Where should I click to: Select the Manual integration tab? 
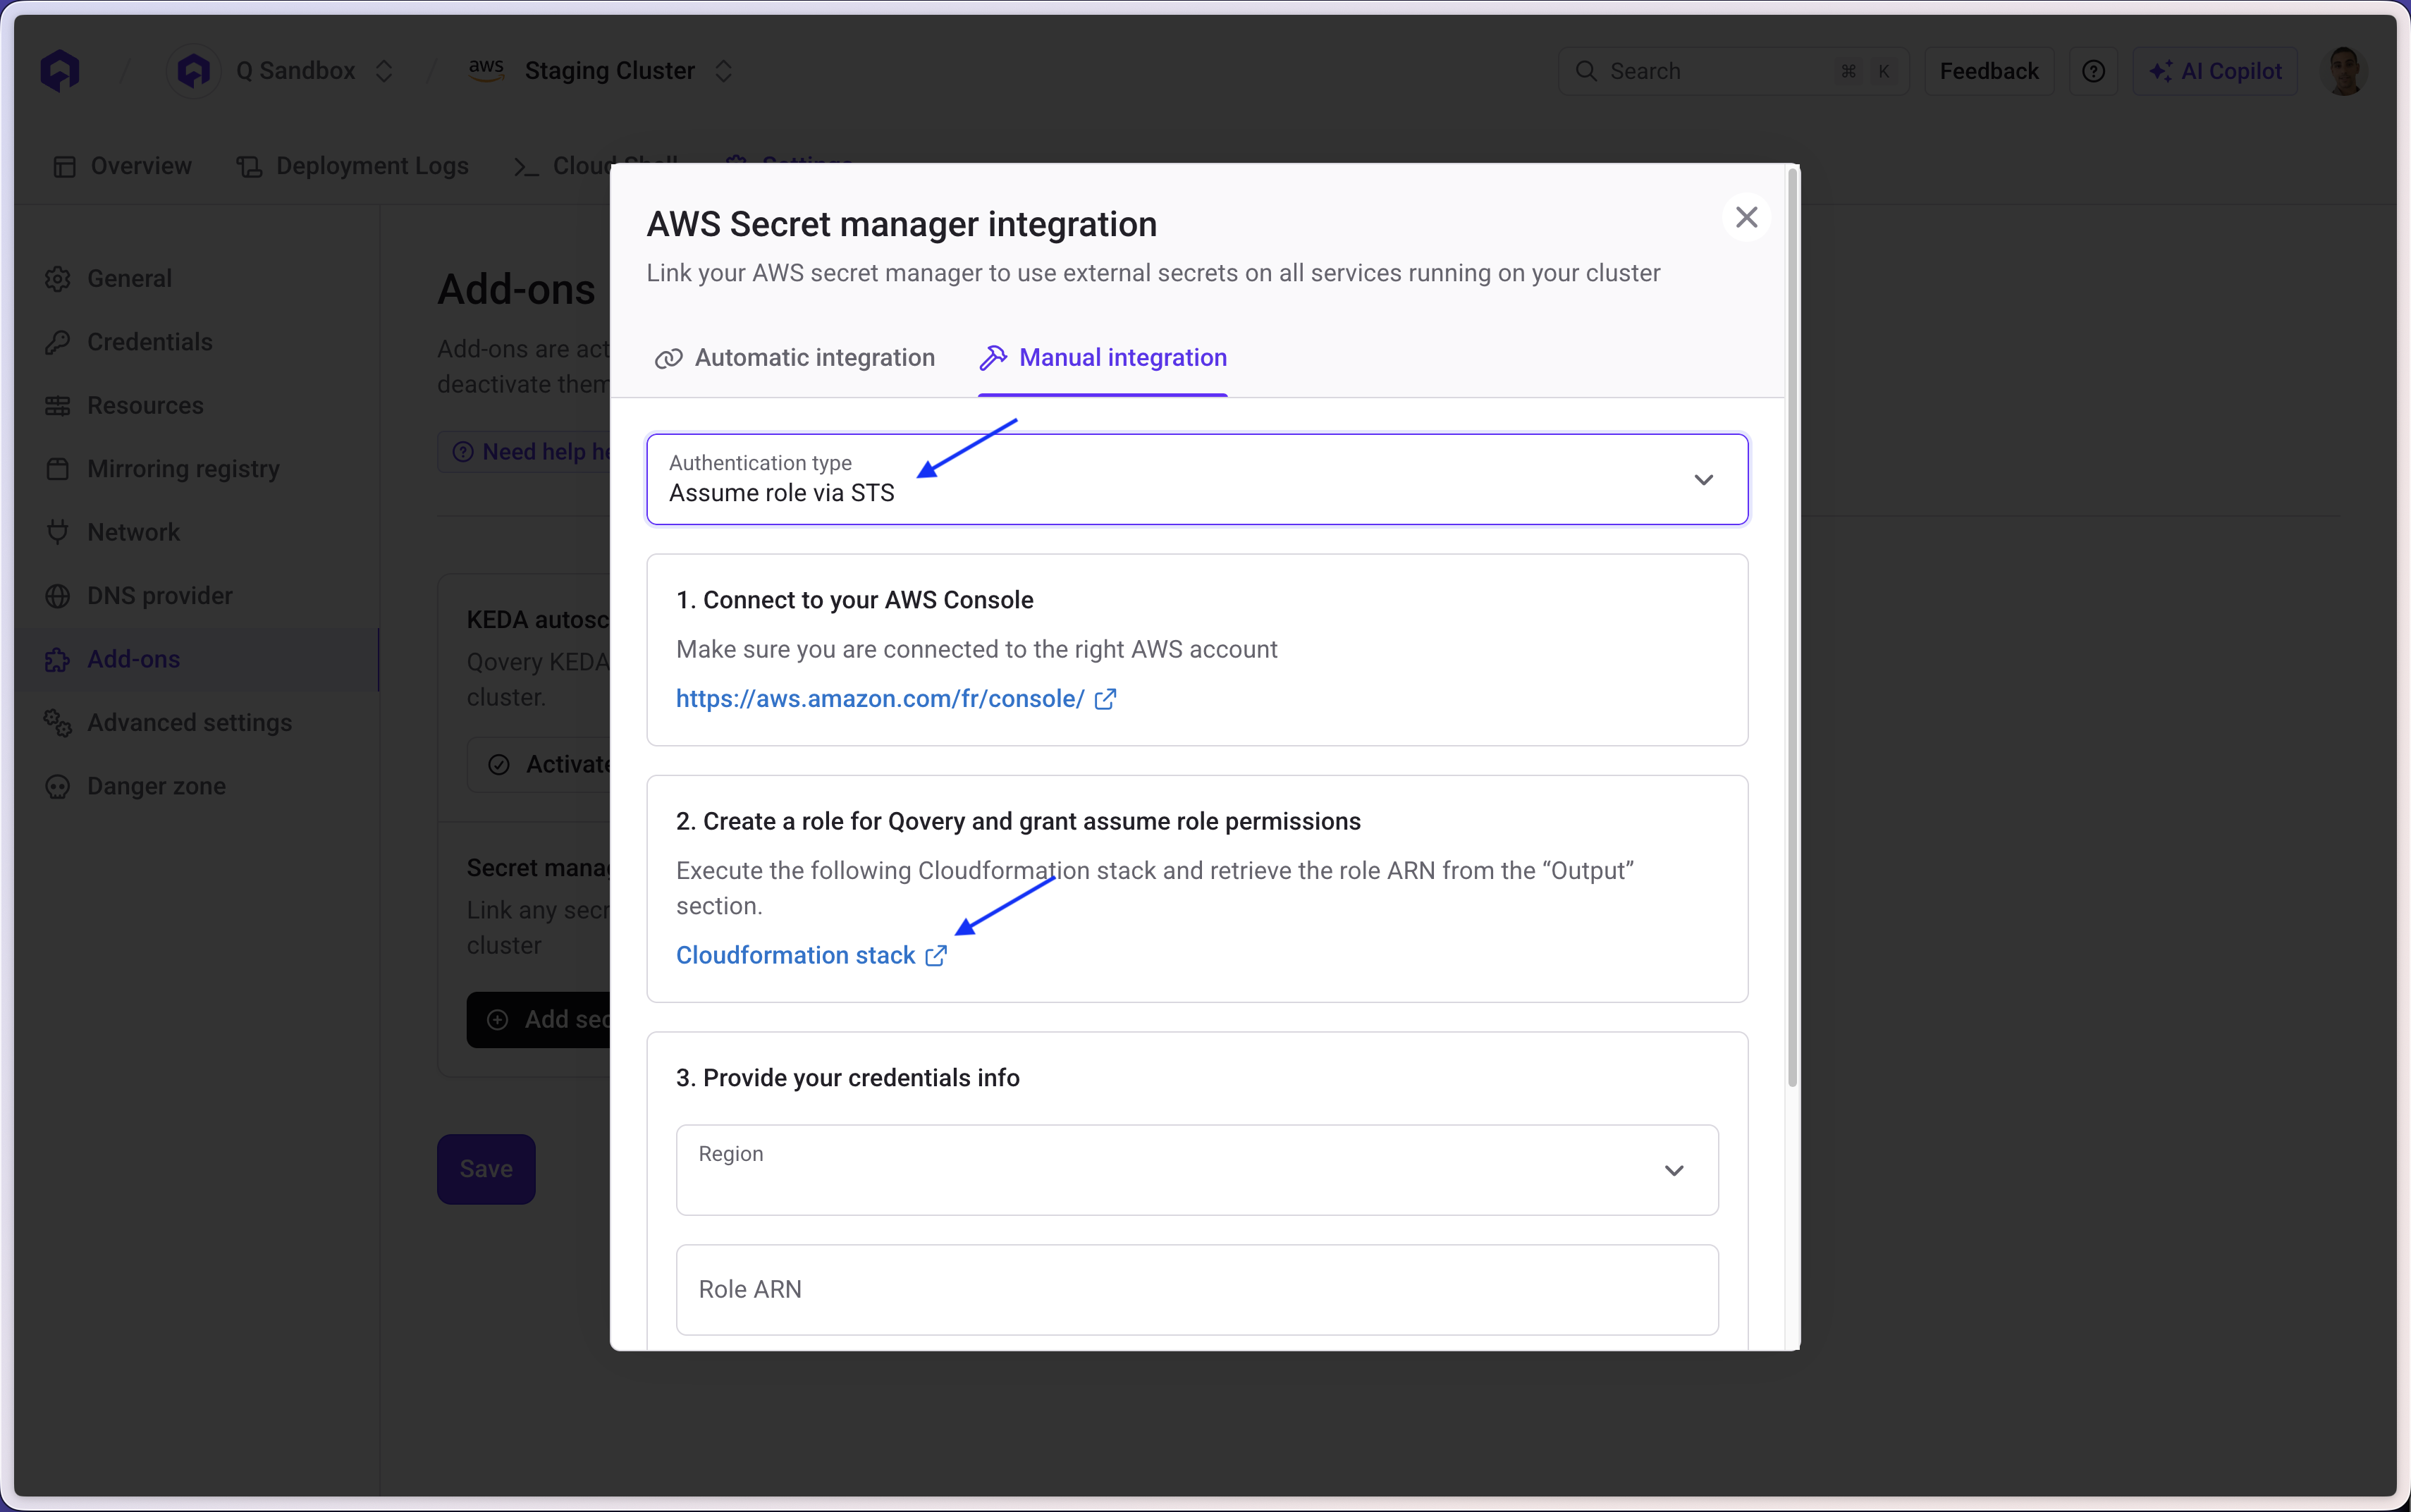click(1103, 358)
